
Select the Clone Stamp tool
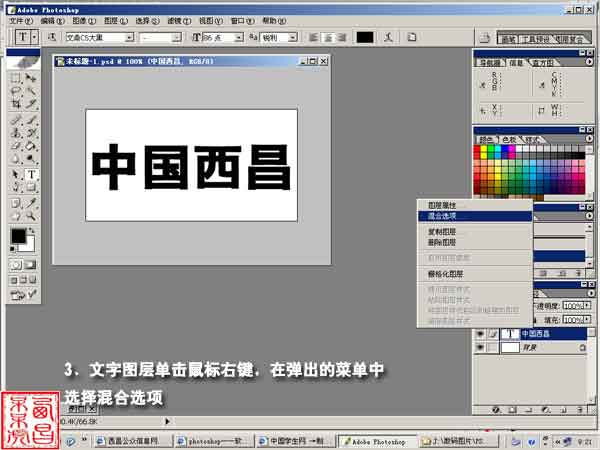[16, 133]
